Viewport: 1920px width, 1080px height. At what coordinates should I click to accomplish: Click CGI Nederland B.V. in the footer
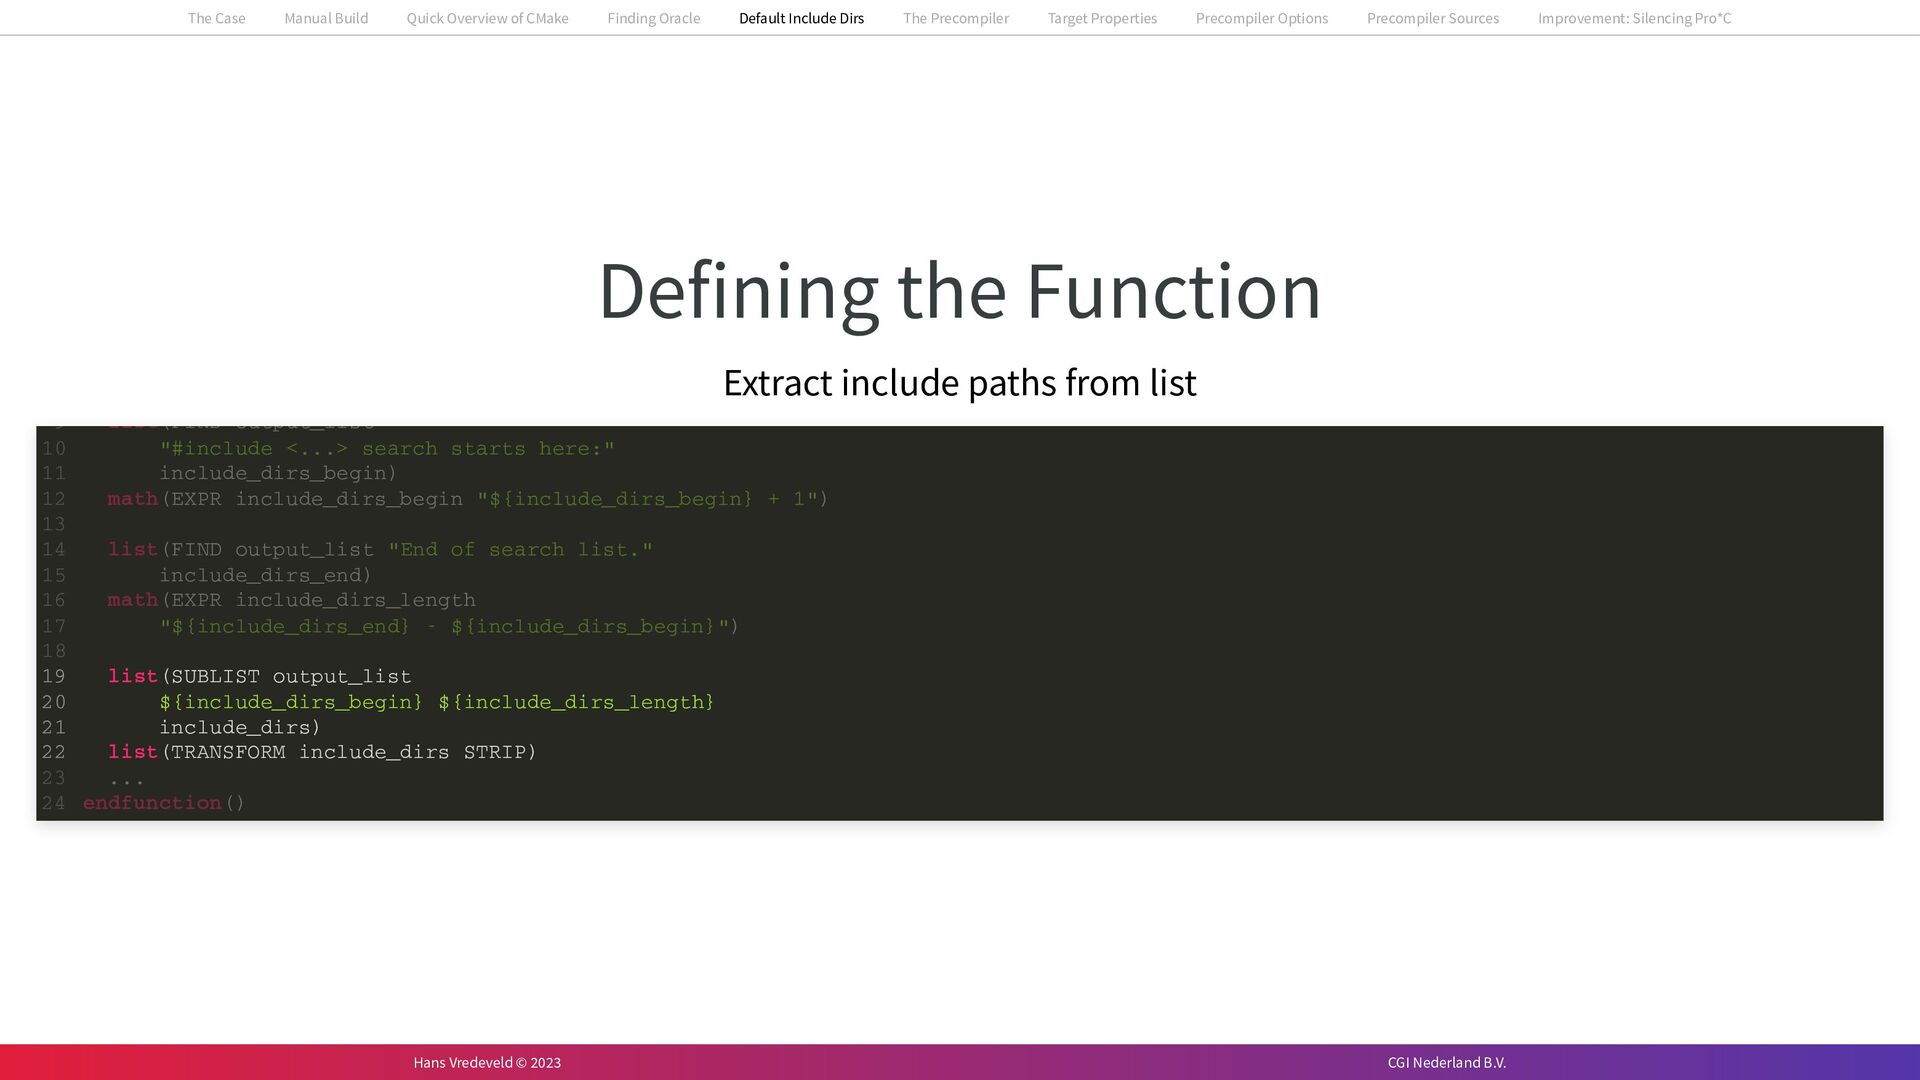pos(1446,1062)
